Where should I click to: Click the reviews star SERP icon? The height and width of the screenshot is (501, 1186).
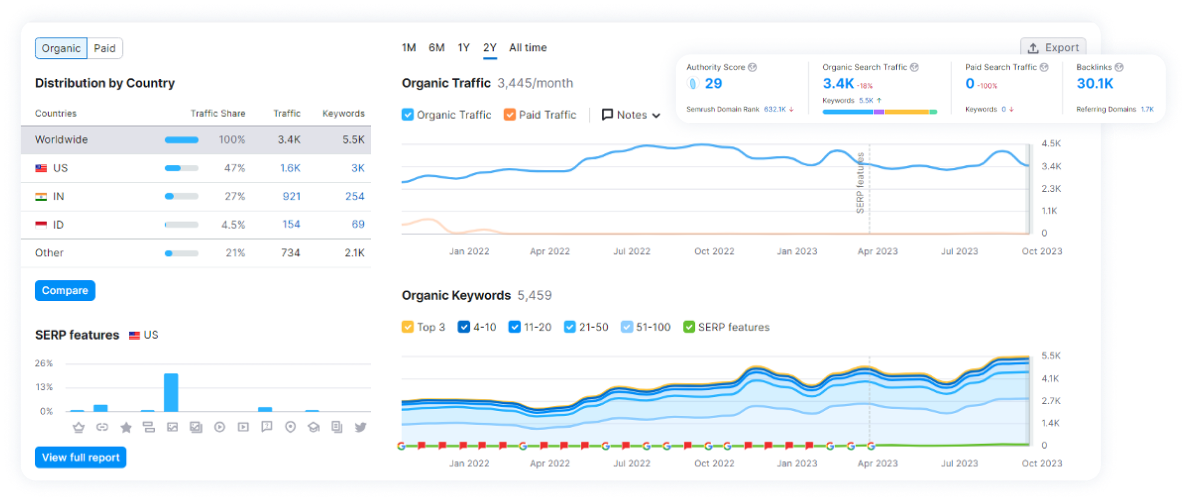tap(126, 427)
